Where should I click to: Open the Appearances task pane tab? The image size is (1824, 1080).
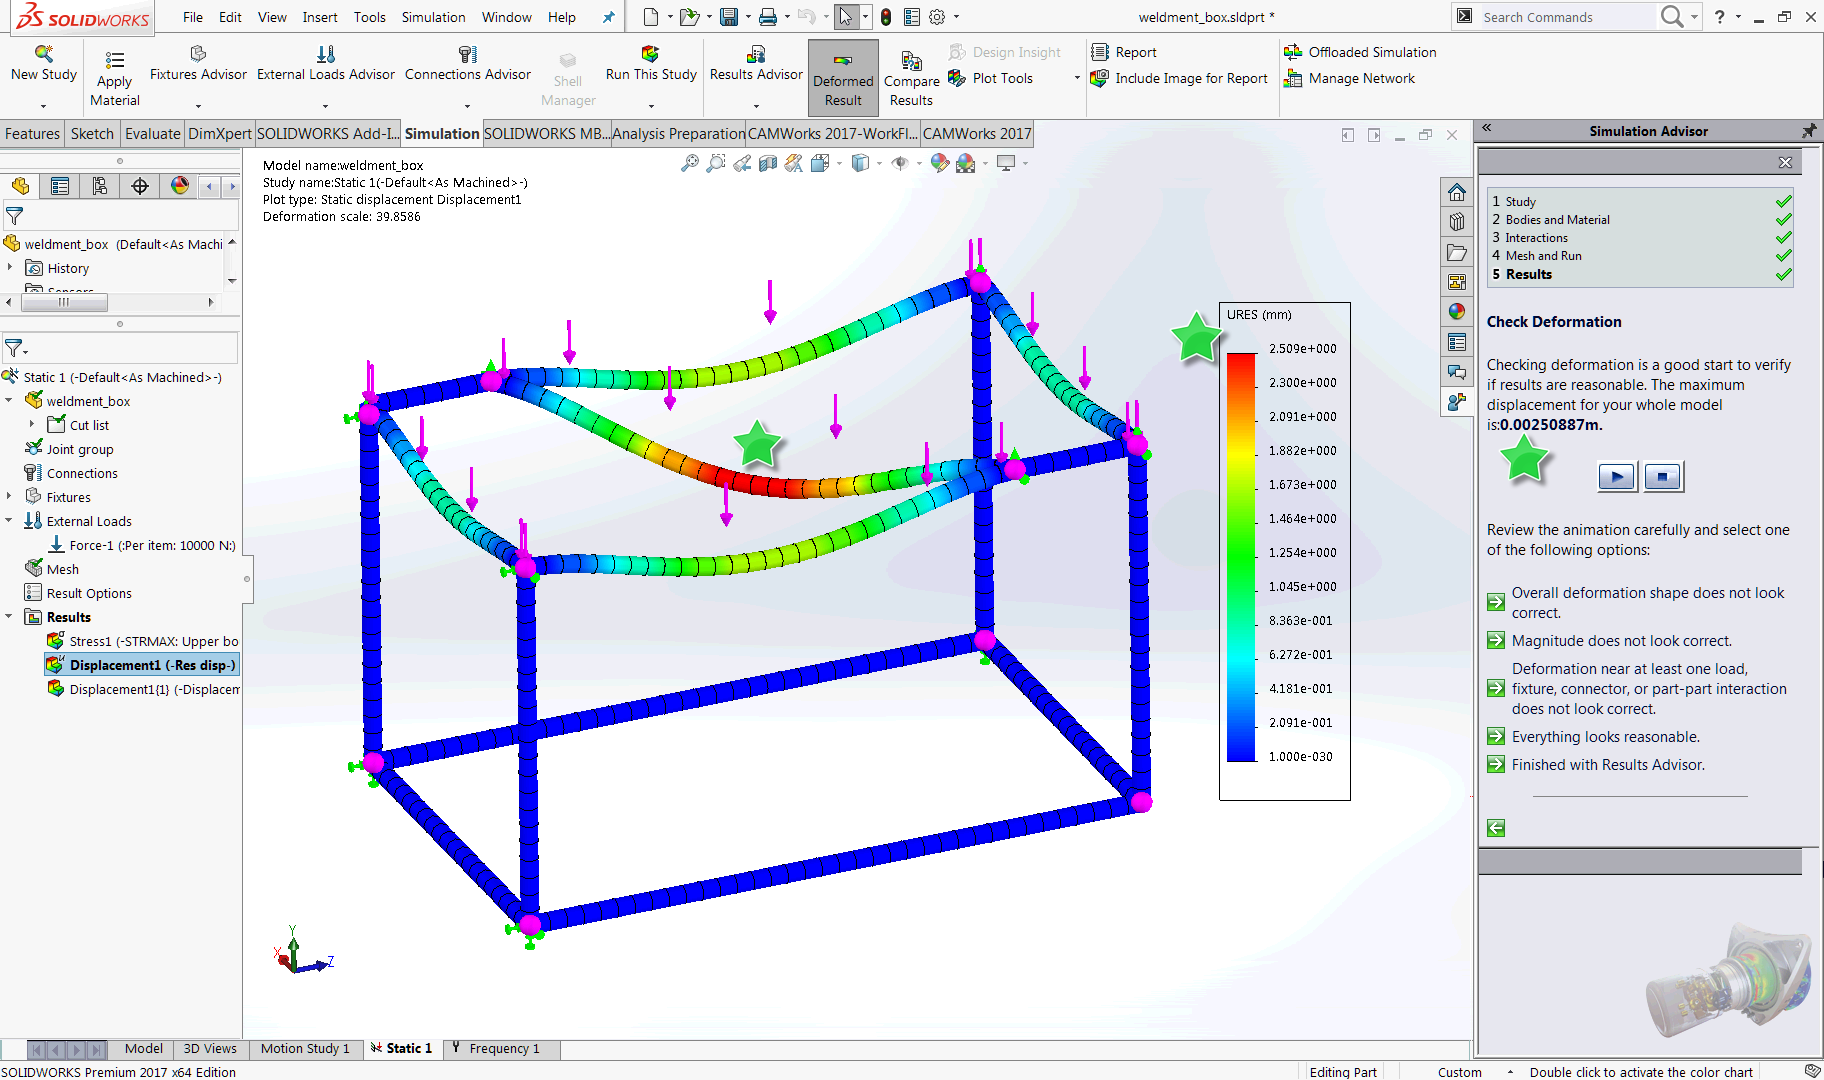[1457, 312]
